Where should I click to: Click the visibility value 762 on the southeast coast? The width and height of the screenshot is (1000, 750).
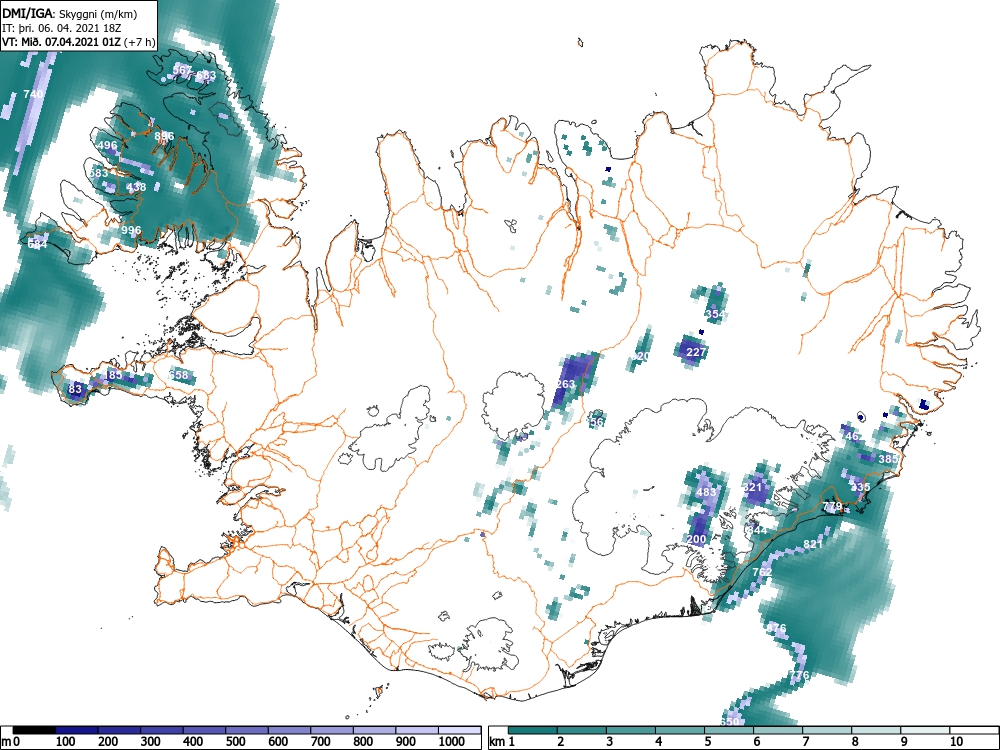tap(762, 572)
